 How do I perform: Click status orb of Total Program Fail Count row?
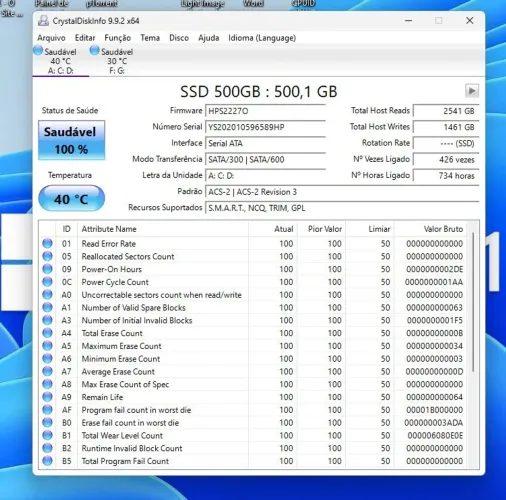point(47,461)
